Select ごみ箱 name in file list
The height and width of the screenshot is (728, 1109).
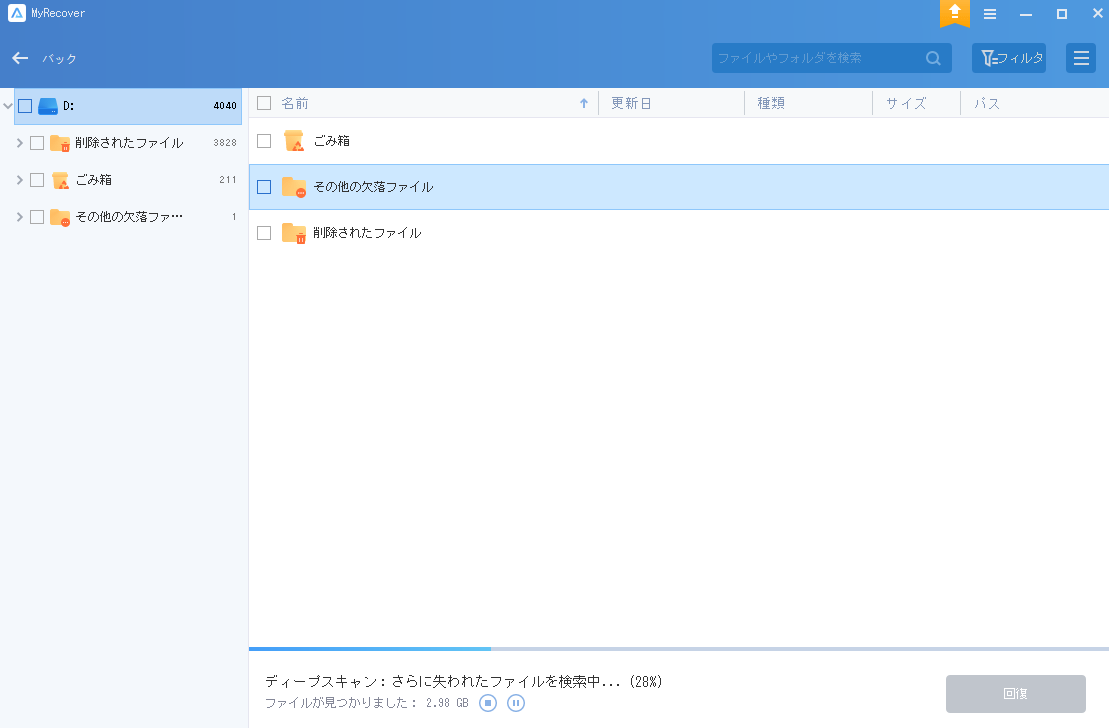coord(332,141)
